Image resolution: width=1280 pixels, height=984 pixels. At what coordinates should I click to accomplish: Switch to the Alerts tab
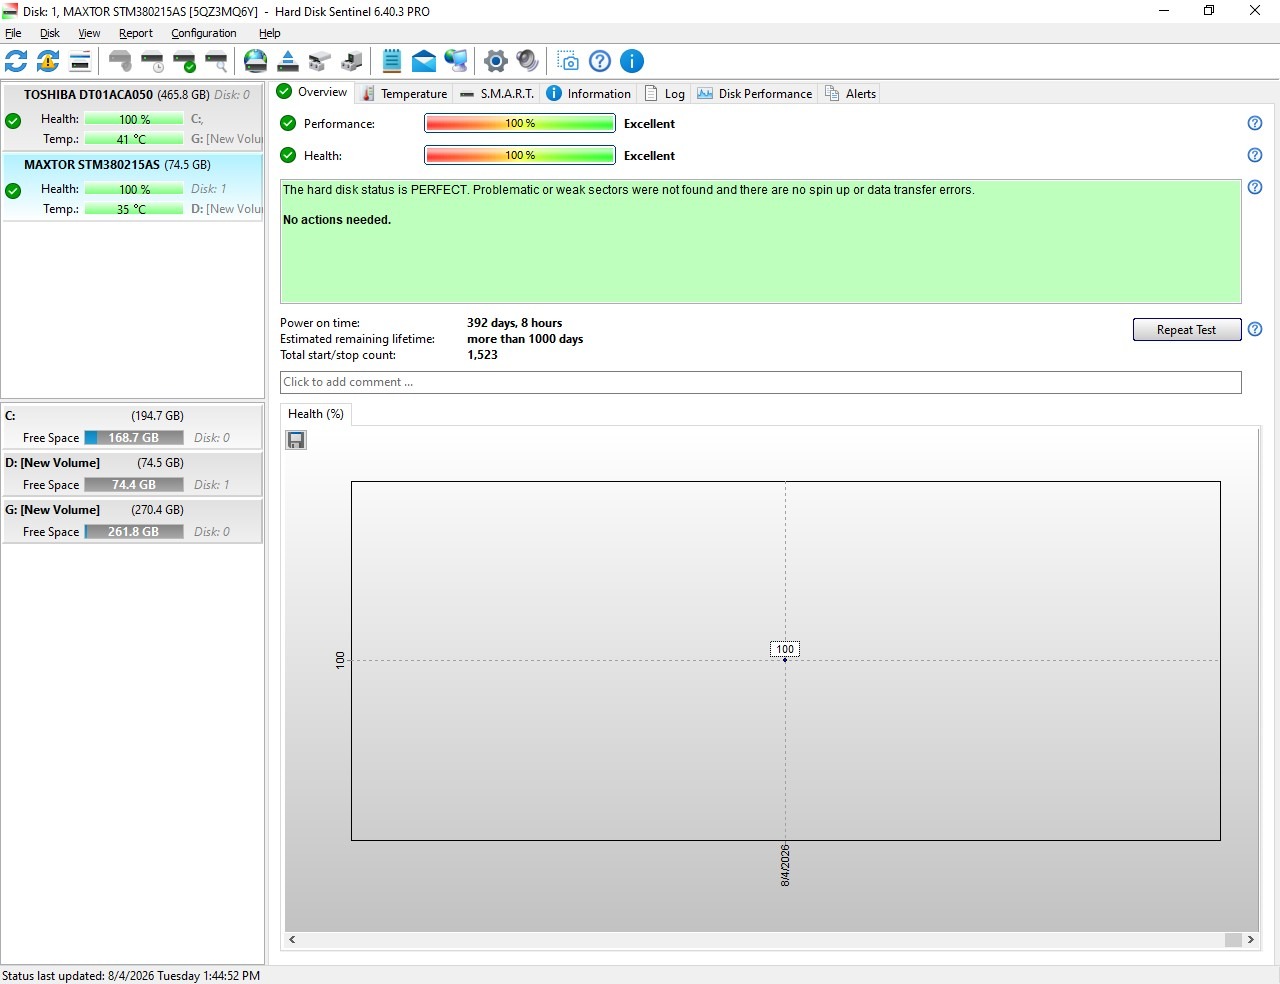click(850, 93)
